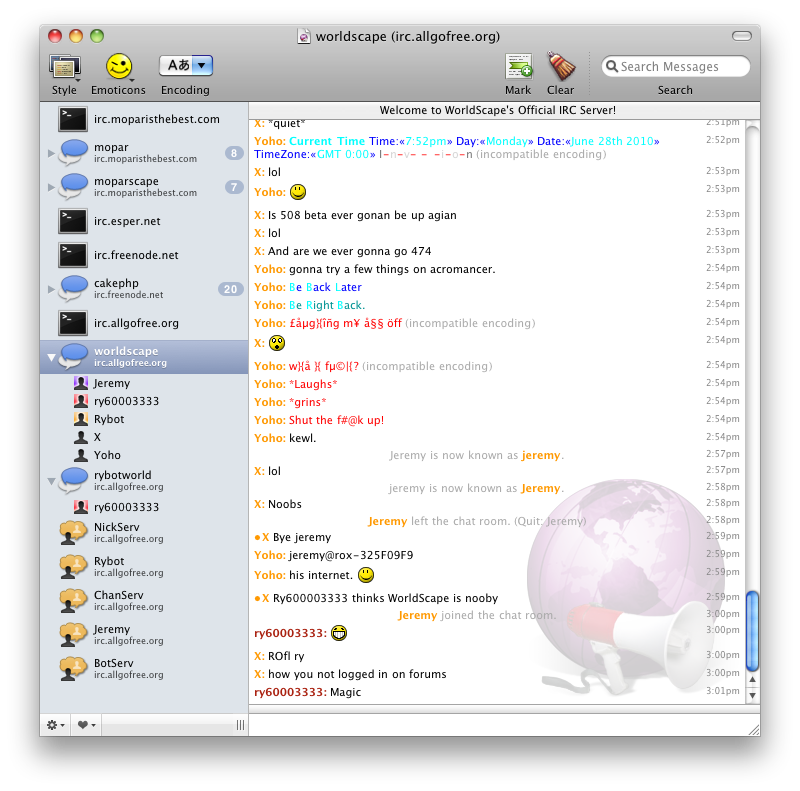The width and height of the screenshot is (800, 791).
Task: Click message "jeremy@rox-325F09F9"
Action: pyautogui.click(x=351, y=555)
